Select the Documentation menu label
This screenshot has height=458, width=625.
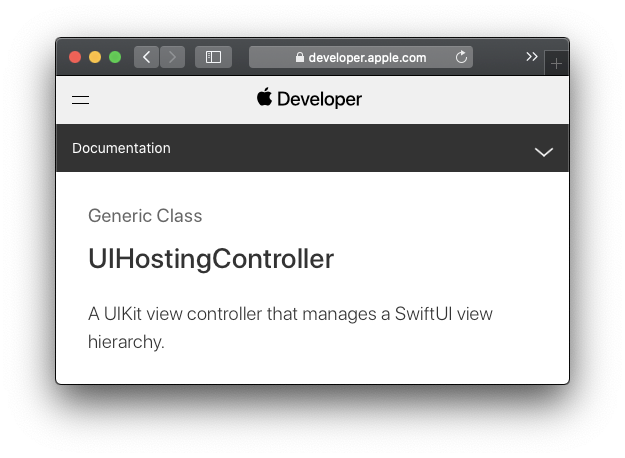click(121, 148)
